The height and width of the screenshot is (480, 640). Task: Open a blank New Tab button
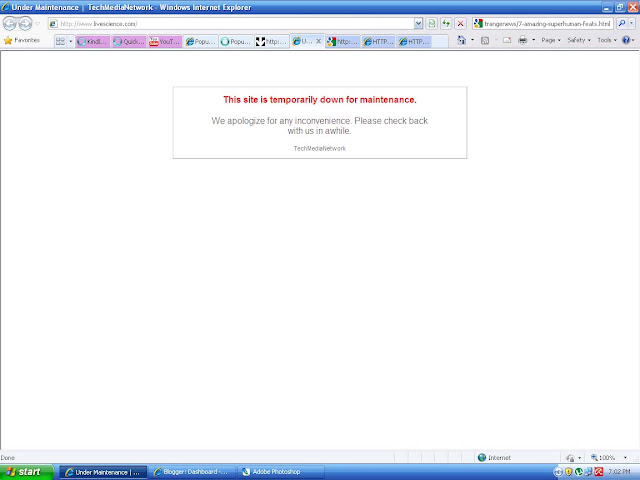(x=440, y=41)
